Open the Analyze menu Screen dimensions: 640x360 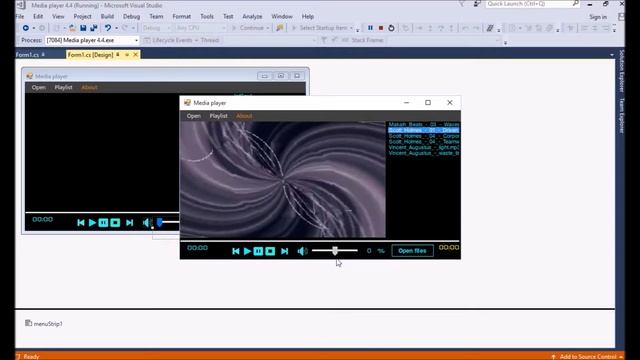click(252, 17)
